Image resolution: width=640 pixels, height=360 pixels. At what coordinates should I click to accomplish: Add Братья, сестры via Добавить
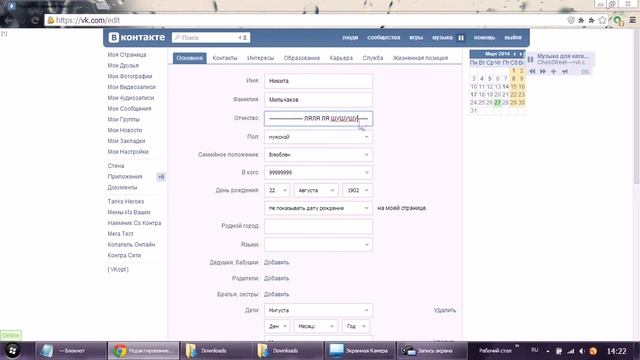click(276, 294)
